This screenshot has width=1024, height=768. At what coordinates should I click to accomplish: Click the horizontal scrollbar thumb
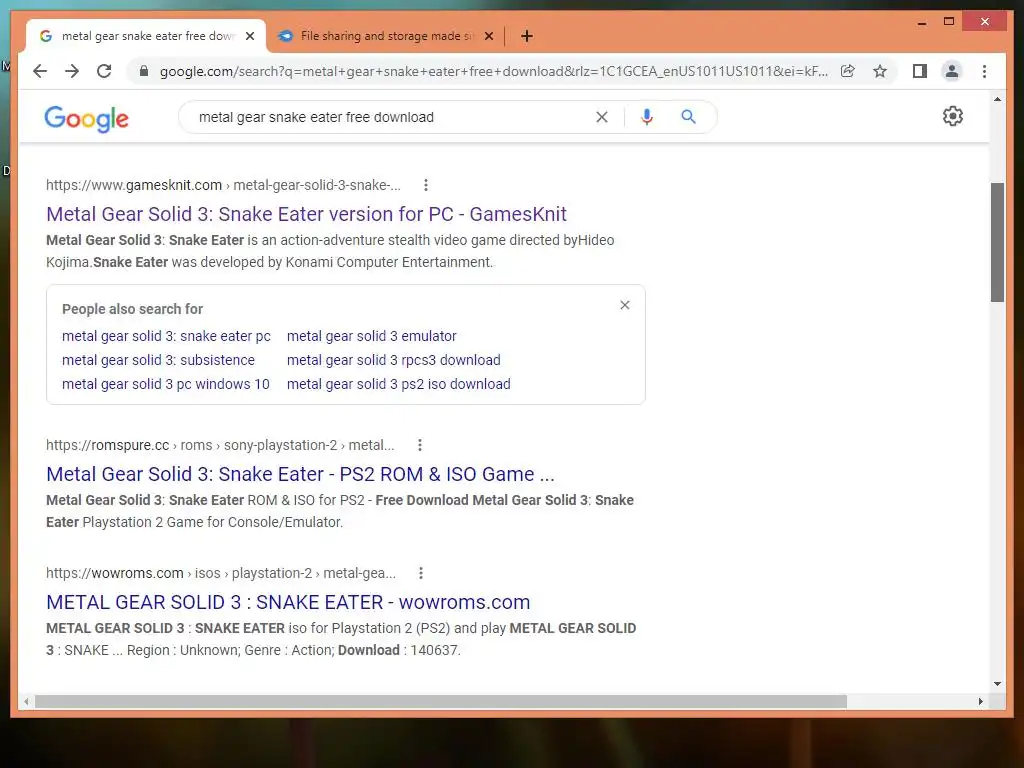coord(441,701)
